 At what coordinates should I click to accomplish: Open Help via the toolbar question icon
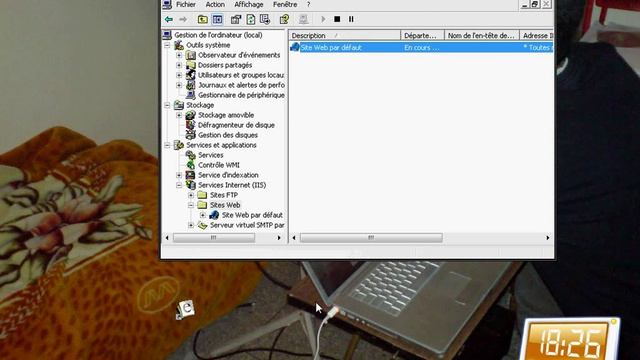point(284,19)
